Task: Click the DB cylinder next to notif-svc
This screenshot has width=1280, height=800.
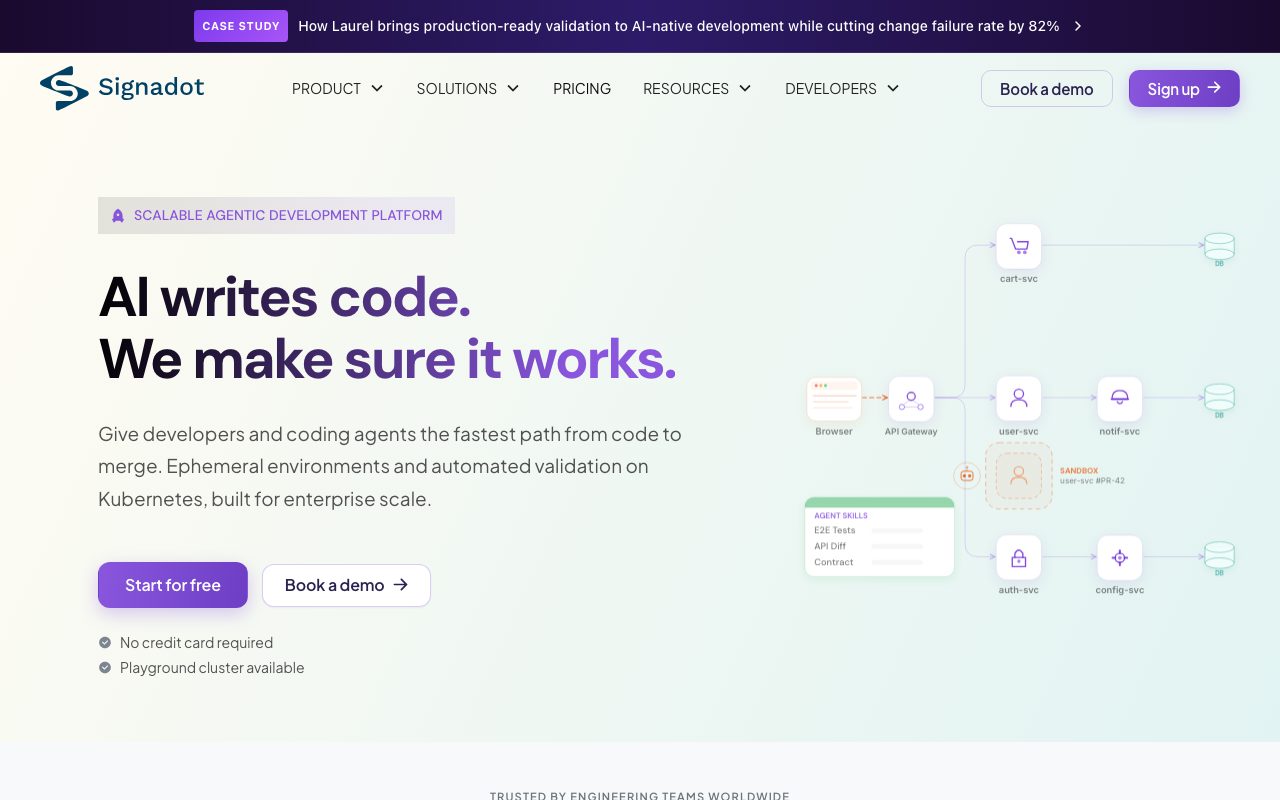Action: pos(1219,398)
